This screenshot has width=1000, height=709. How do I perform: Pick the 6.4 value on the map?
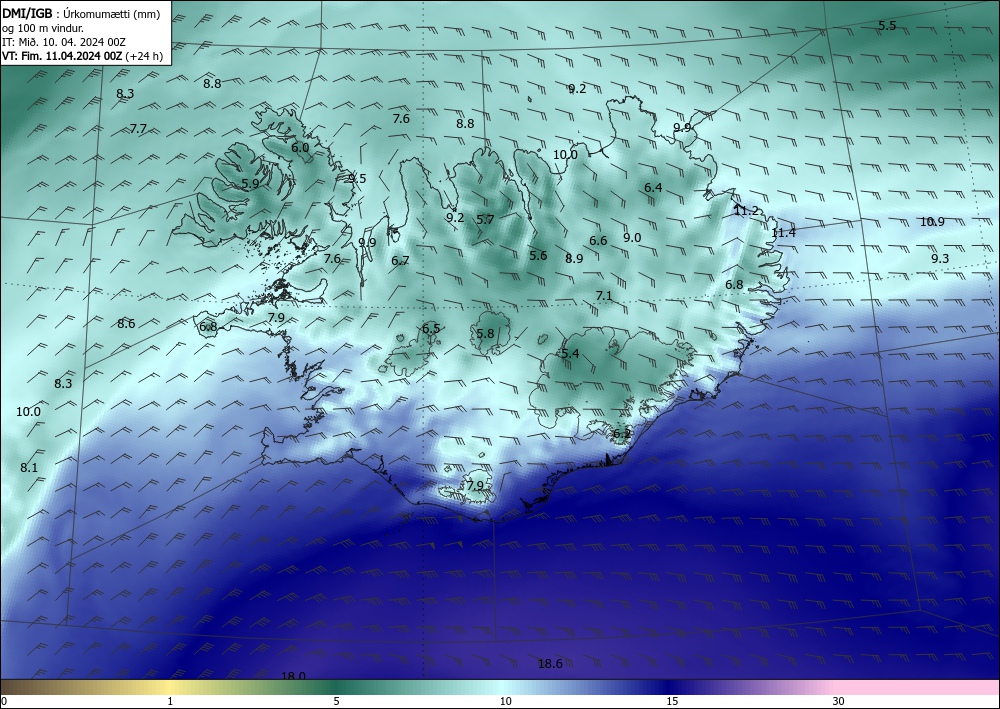tap(653, 187)
